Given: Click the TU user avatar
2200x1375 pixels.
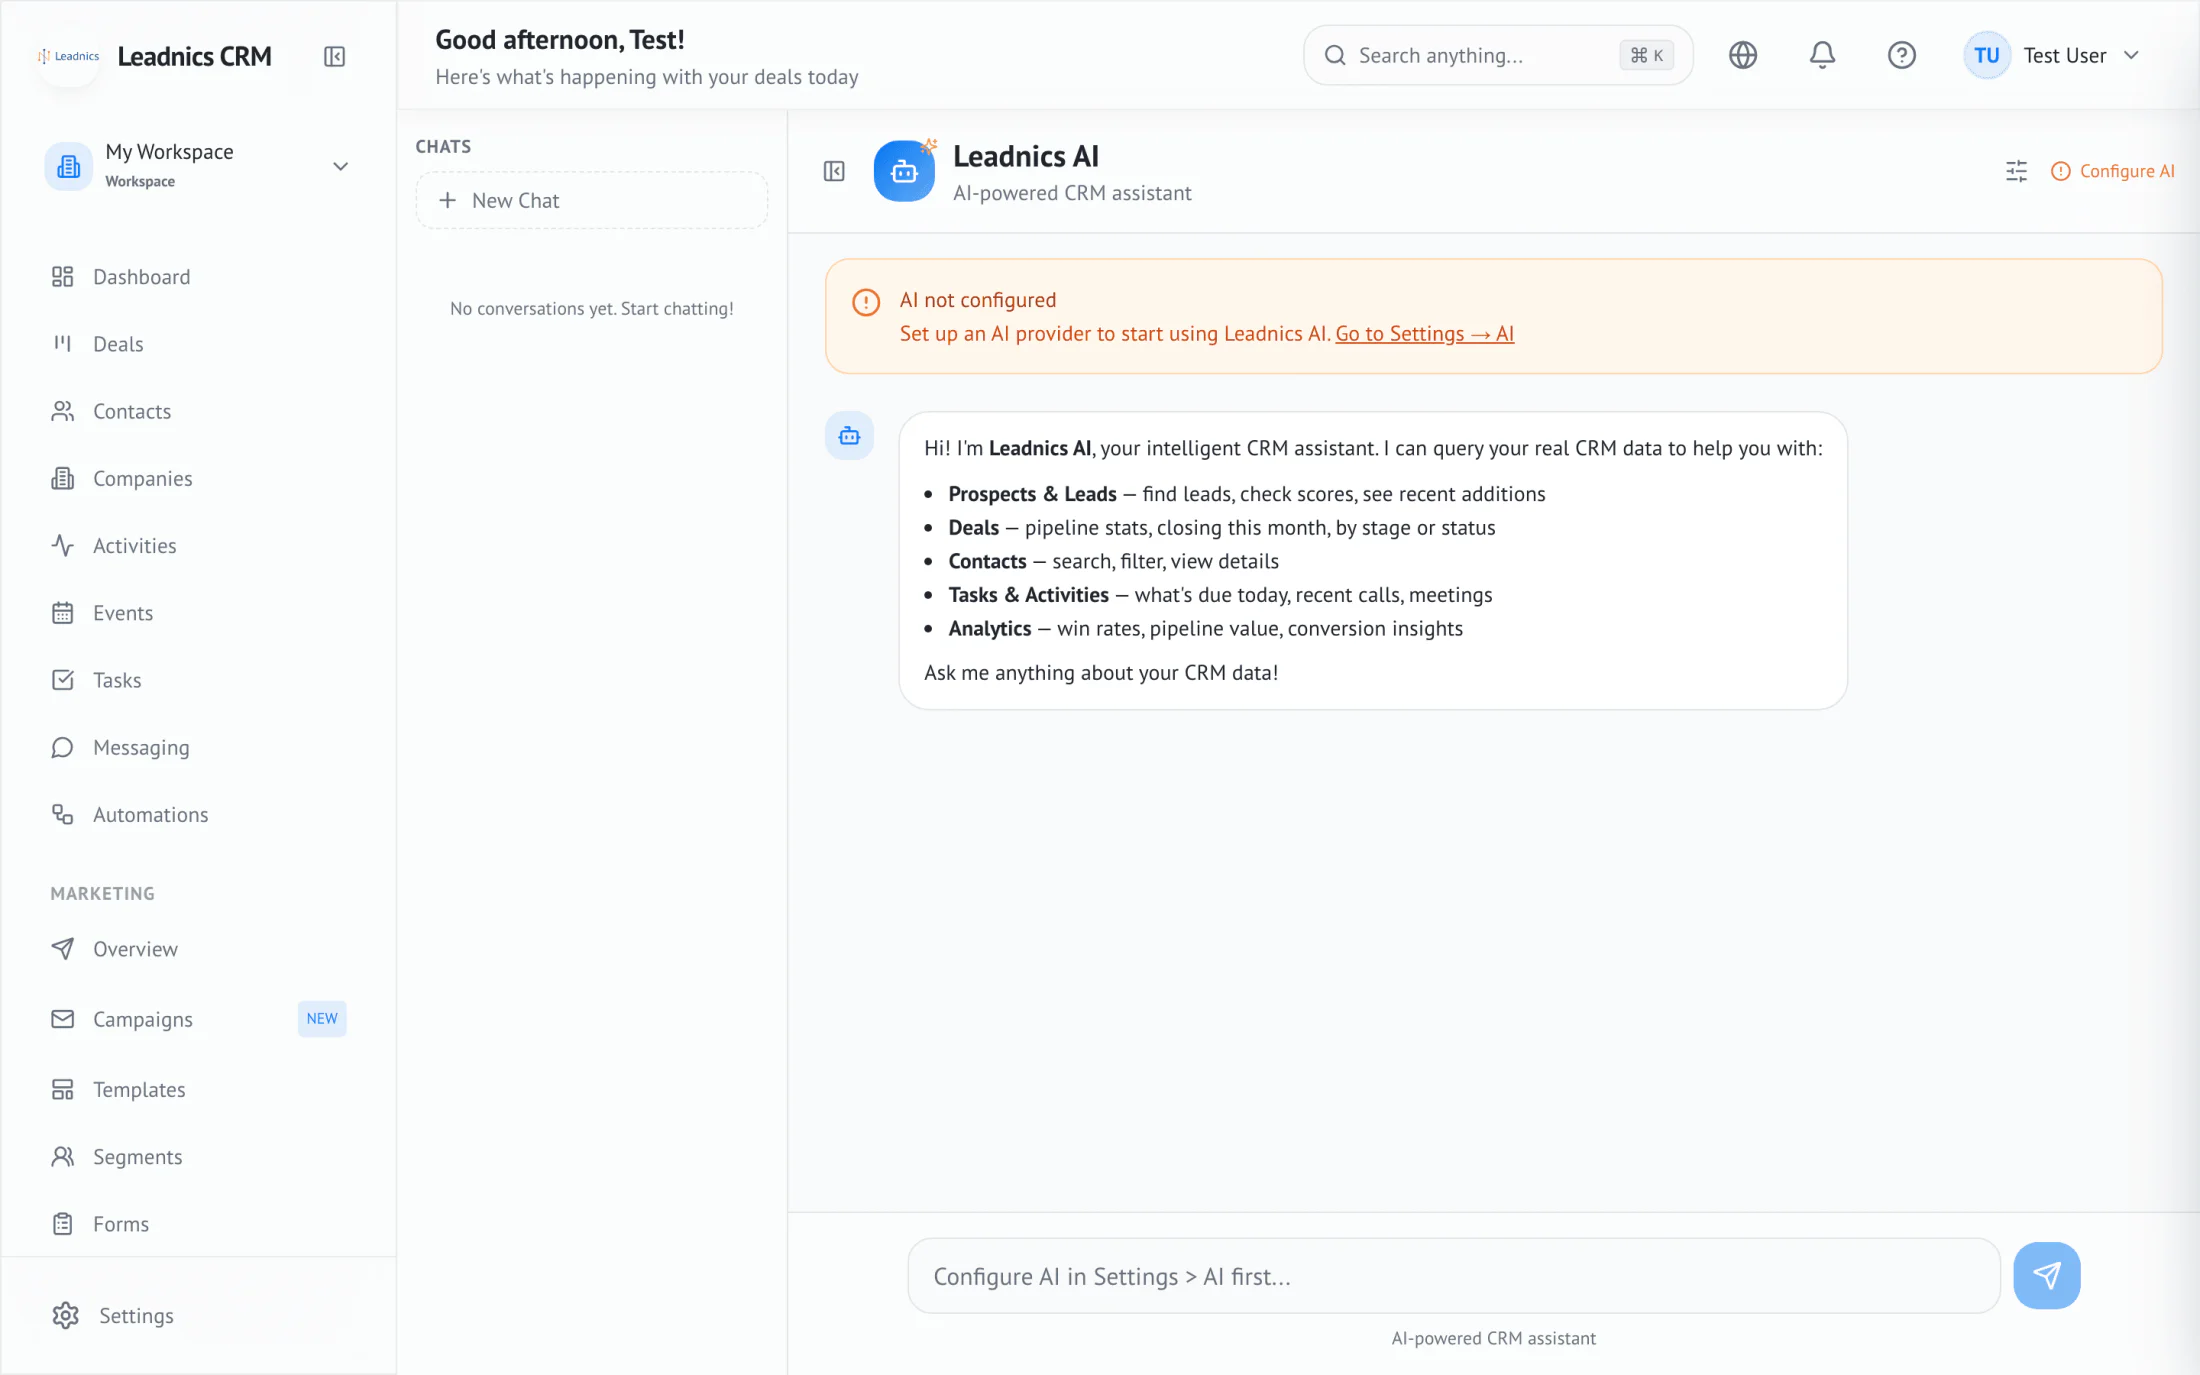Looking at the screenshot, I should click(1986, 55).
